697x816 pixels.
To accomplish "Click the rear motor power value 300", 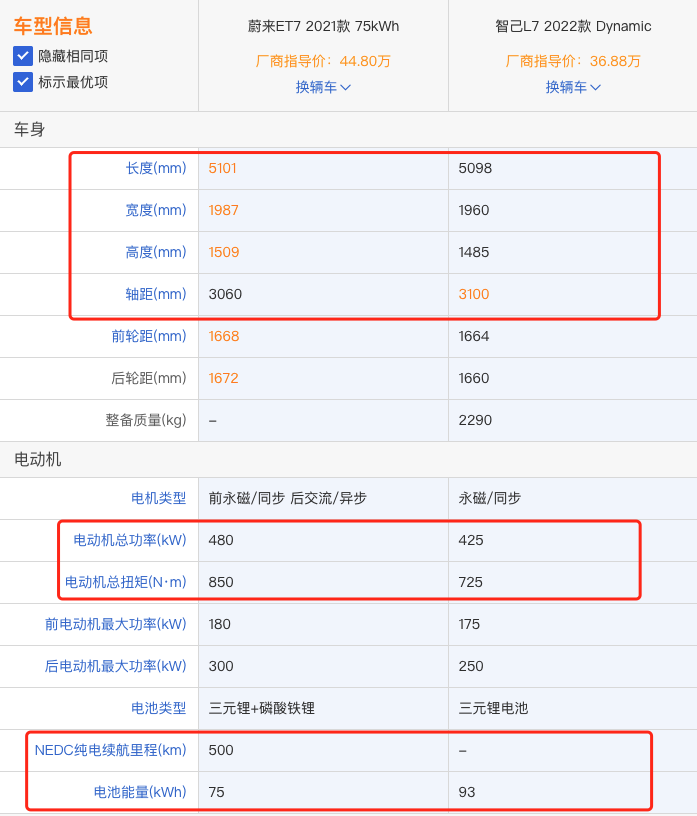I will pos(221,666).
